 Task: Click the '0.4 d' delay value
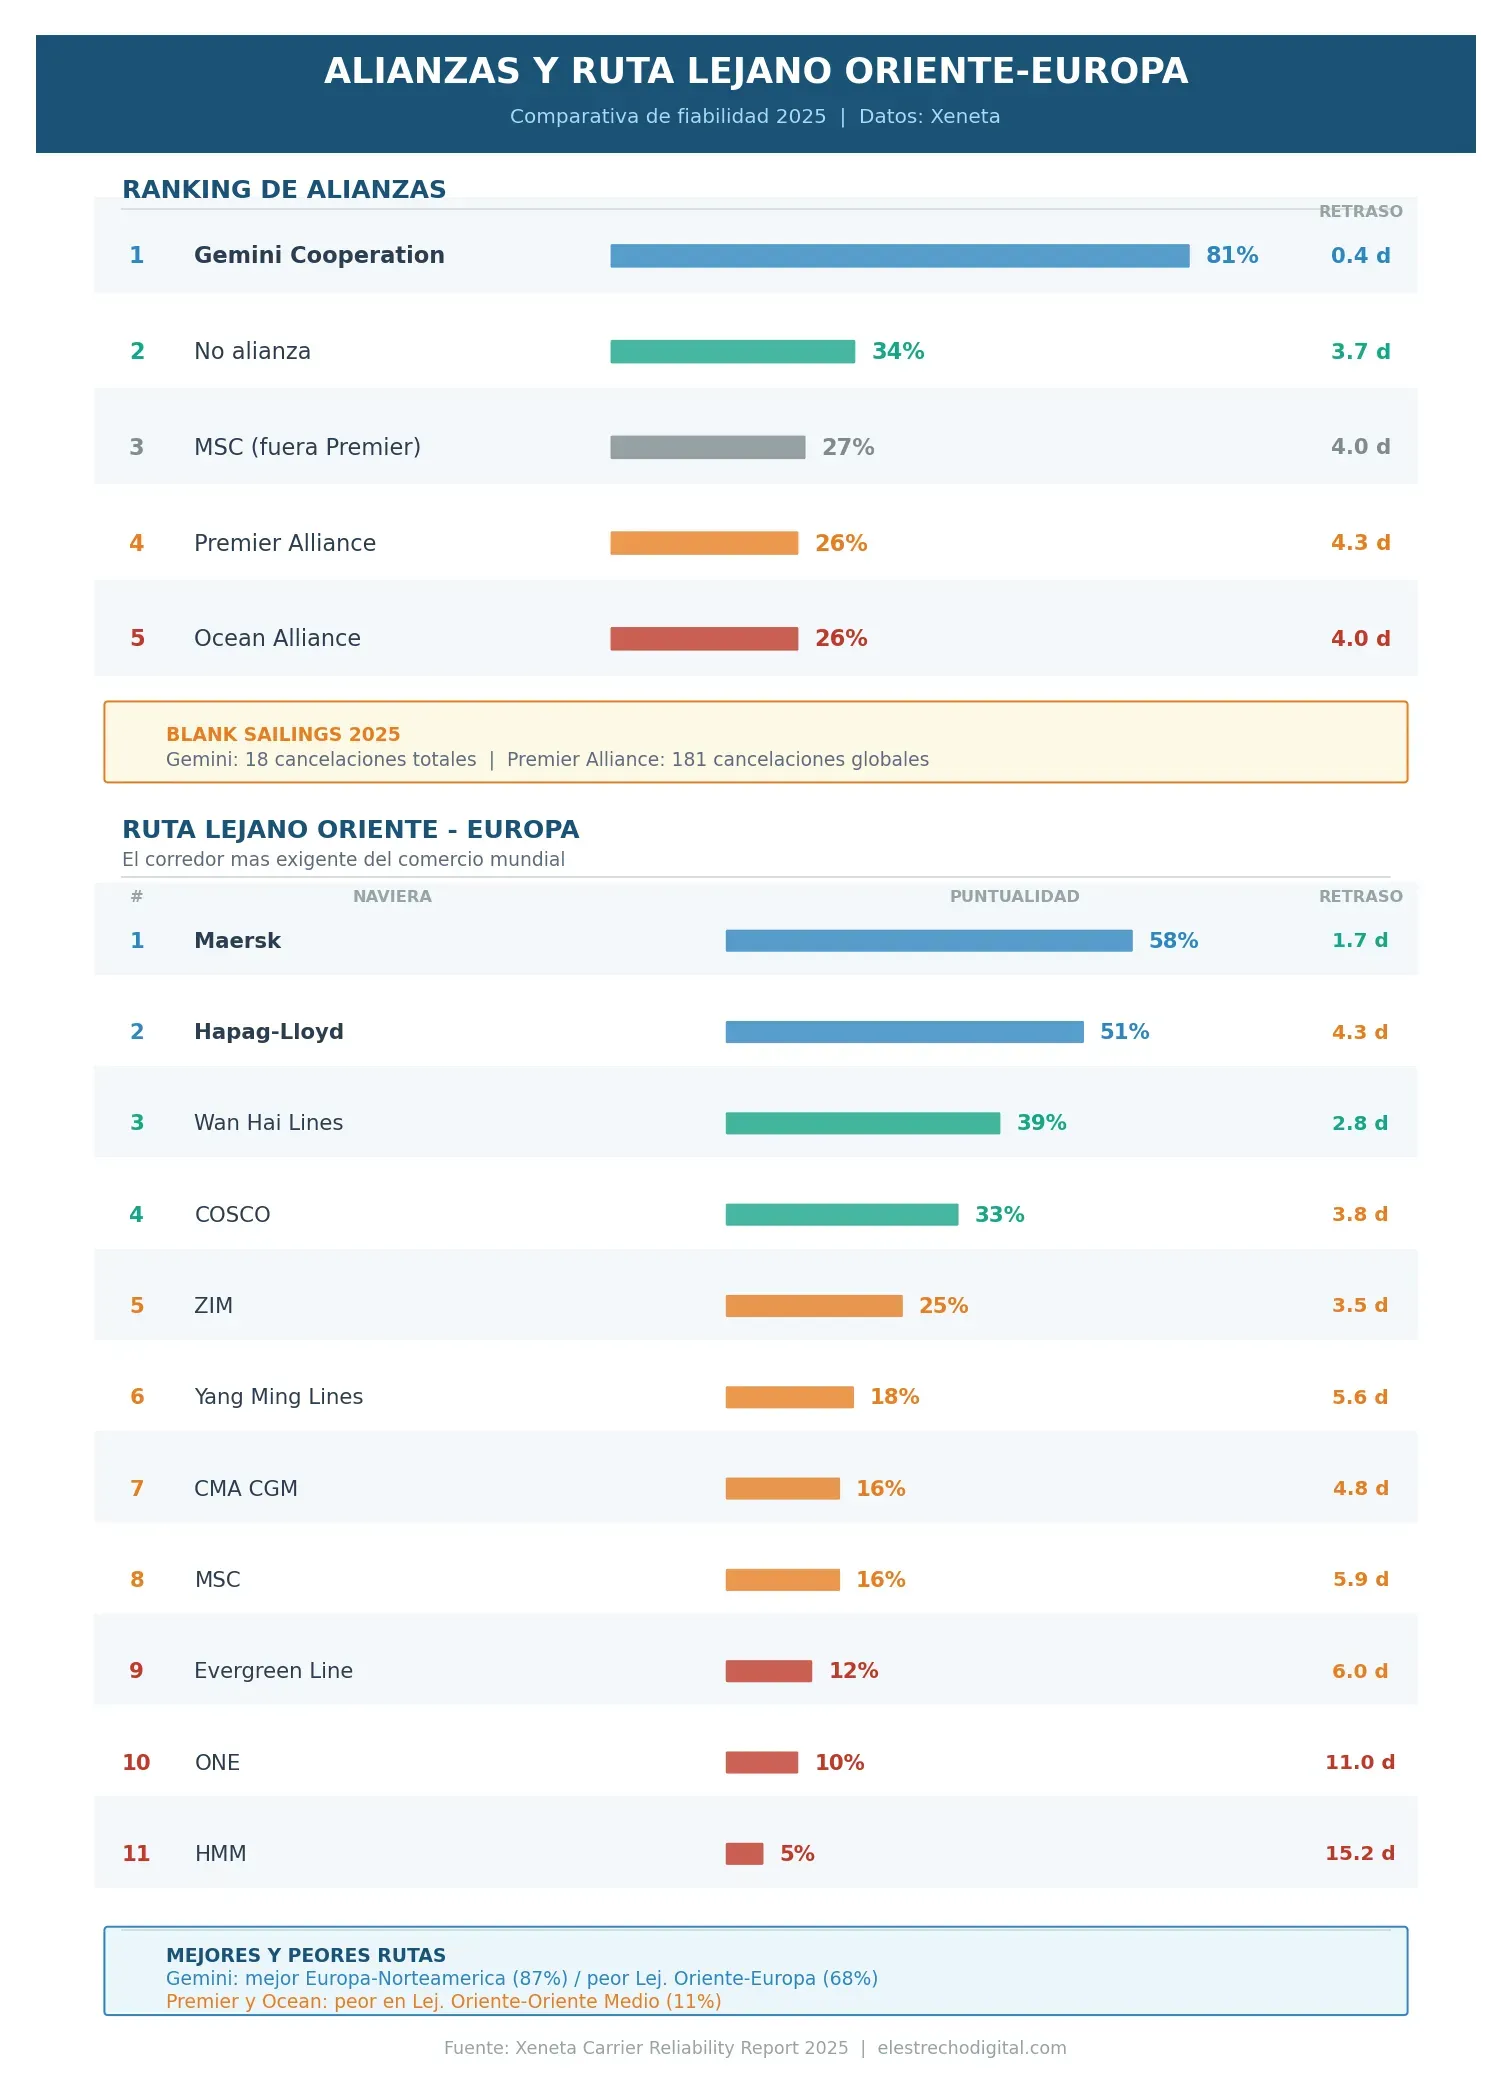[x=1360, y=256]
